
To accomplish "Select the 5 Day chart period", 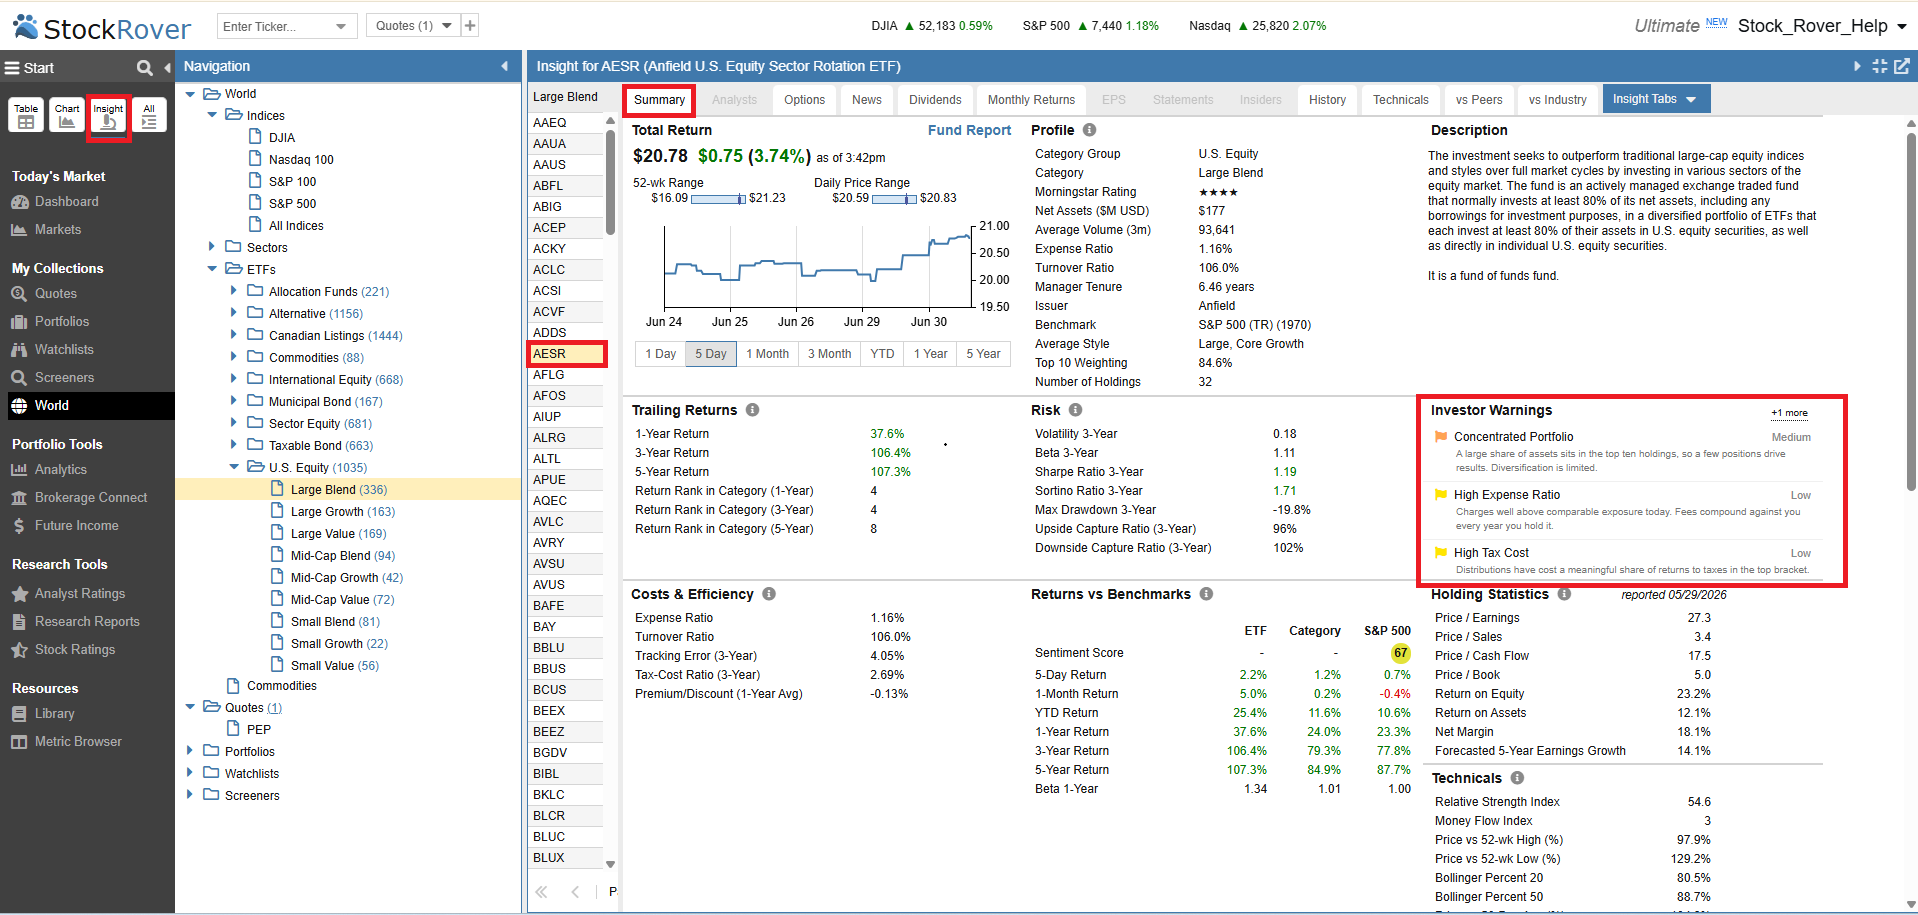I will [711, 354].
